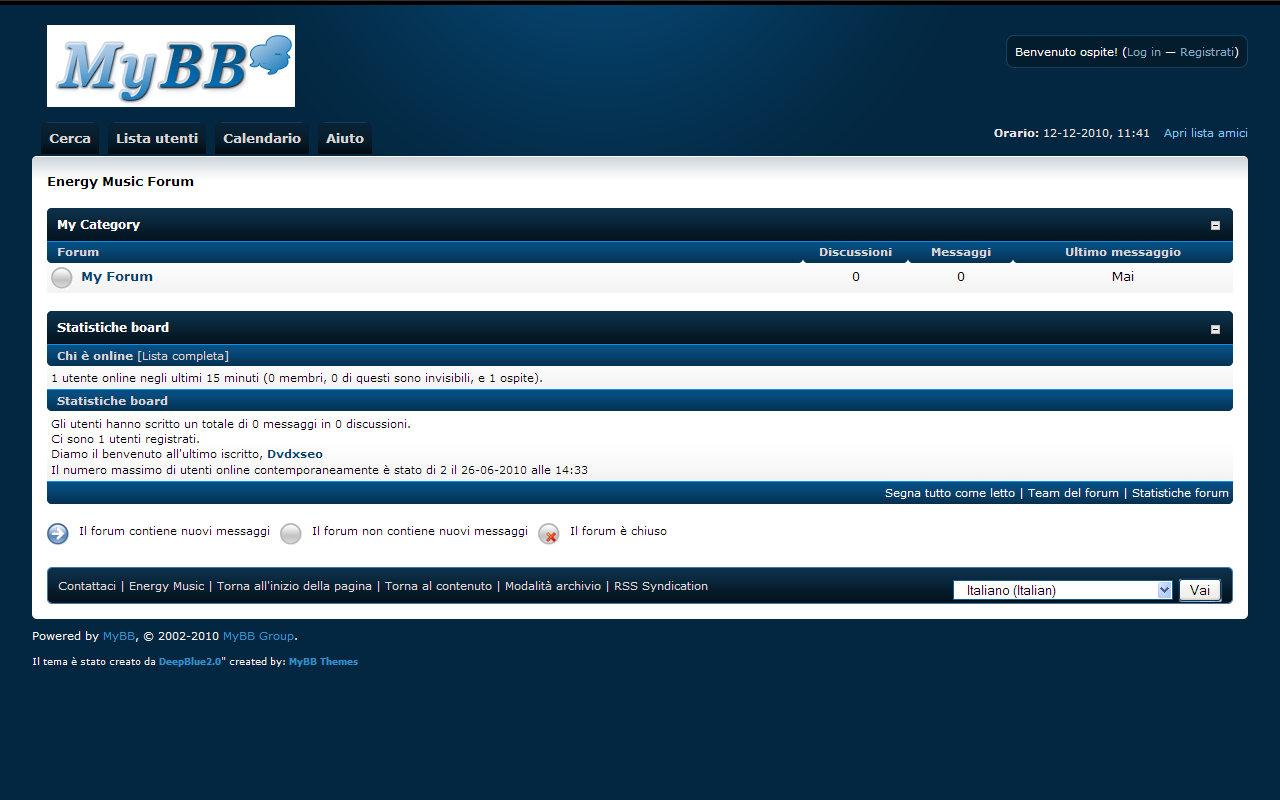The image size is (1280, 800).
Task: Click the Orario date and time text
Action: pyautogui.click(x=1072, y=133)
